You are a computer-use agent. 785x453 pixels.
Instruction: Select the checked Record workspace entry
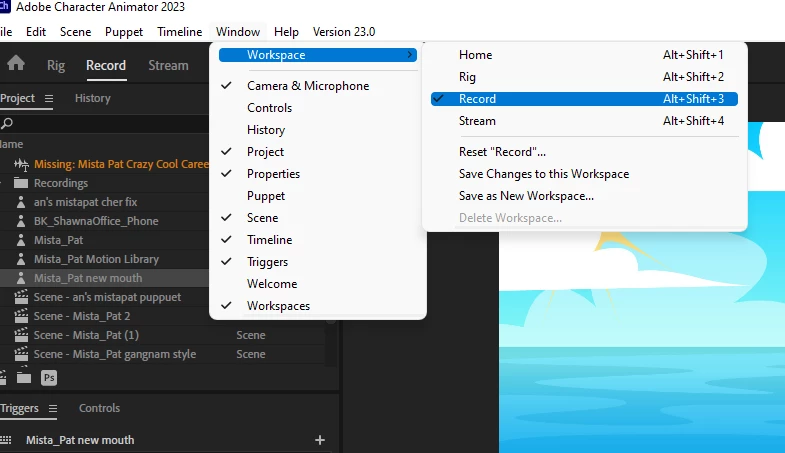coord(584,99)
